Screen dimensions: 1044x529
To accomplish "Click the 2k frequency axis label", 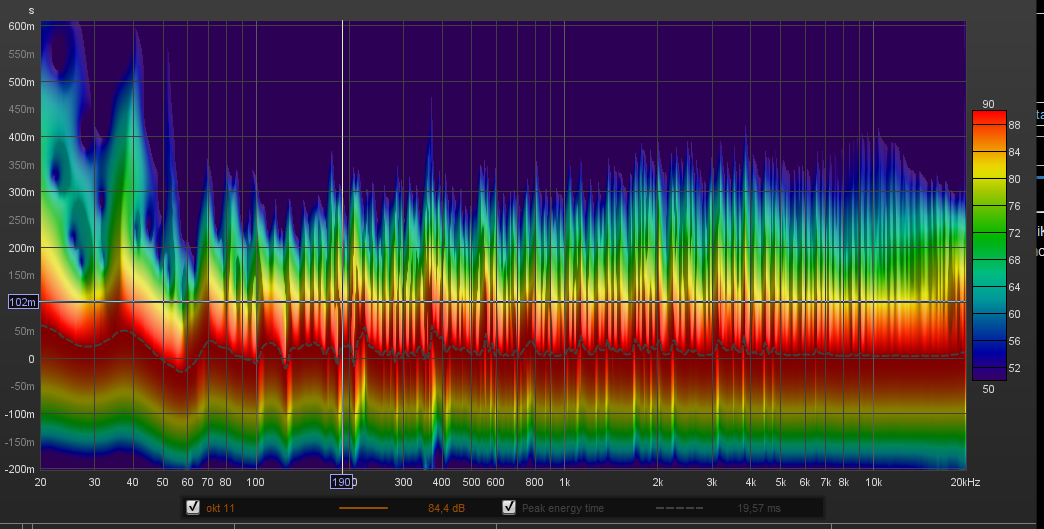I will point(658,482).
